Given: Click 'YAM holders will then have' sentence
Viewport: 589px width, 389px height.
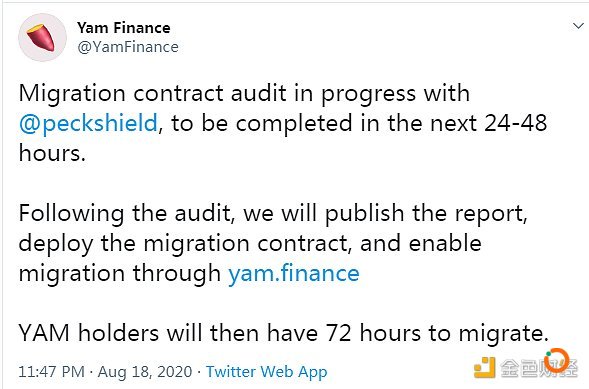Looking at the screenshot, I should pos(168,333).
